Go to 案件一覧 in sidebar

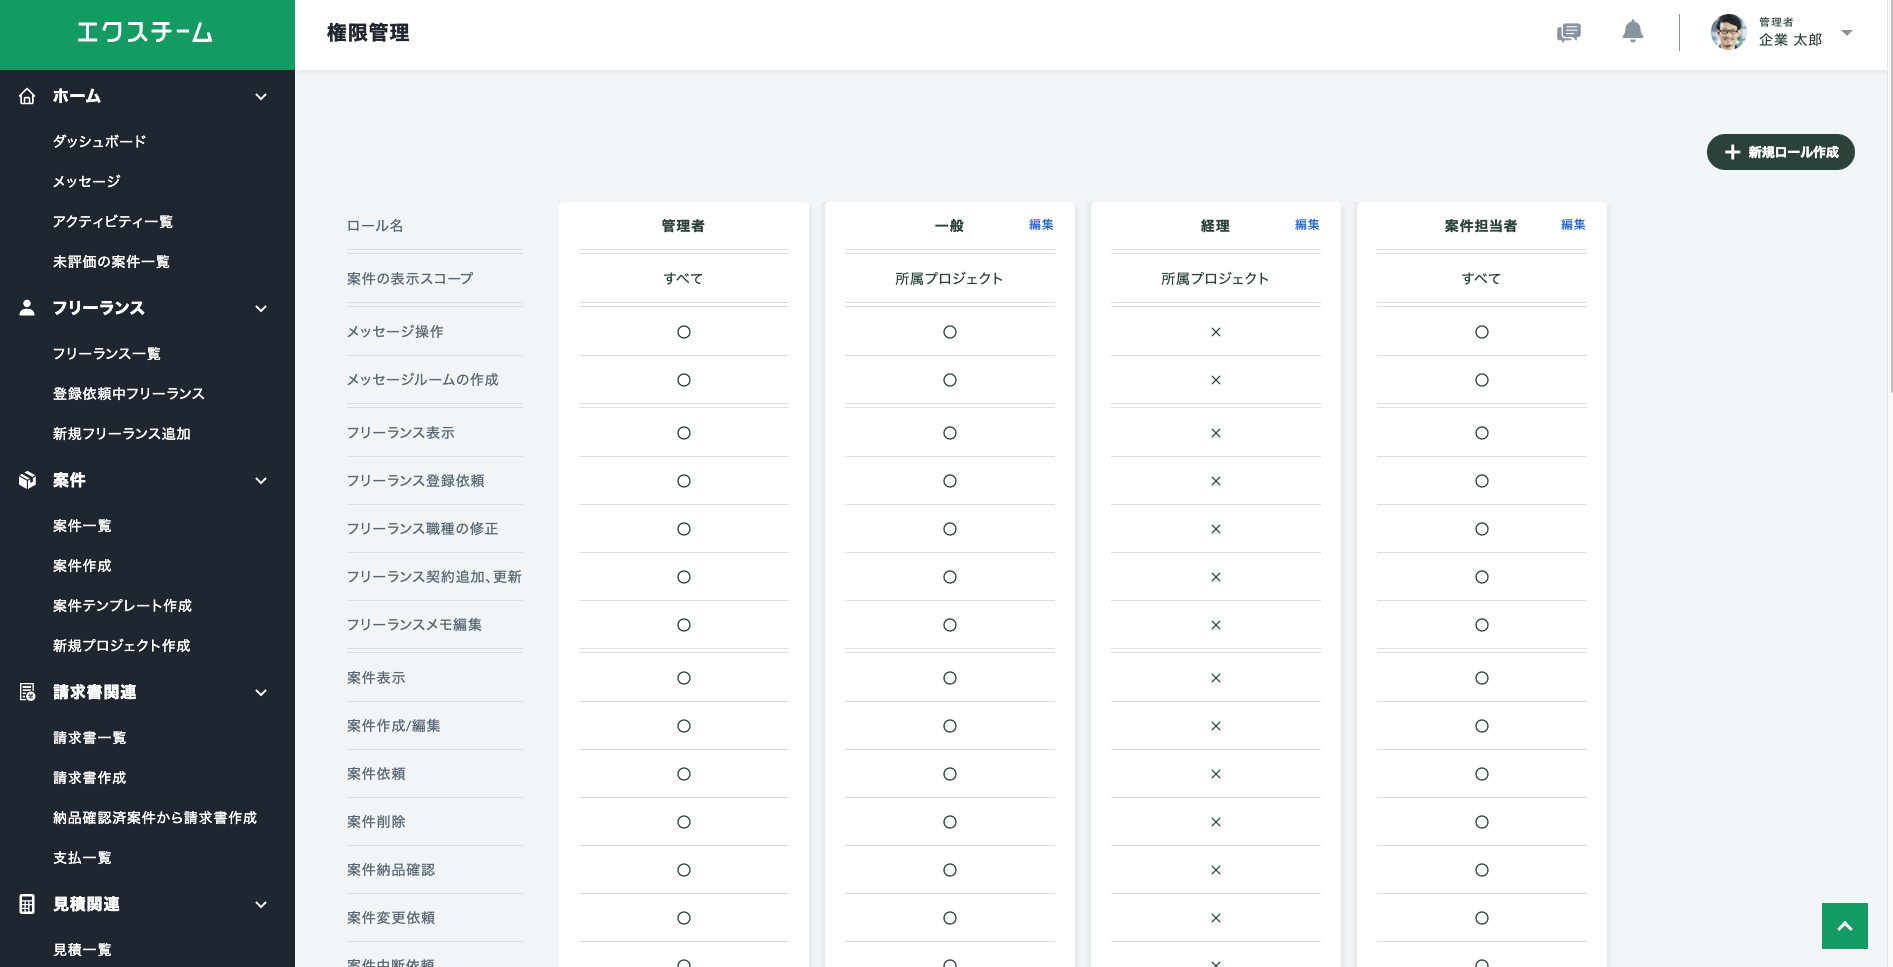(82, 526)
